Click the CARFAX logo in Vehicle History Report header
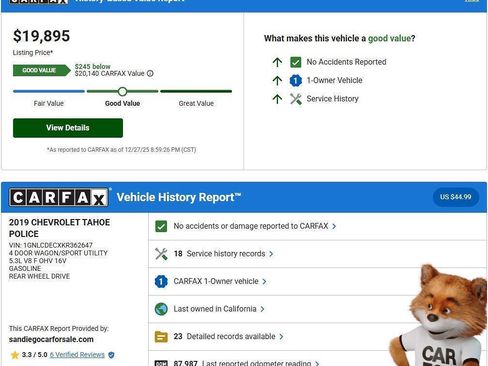This screenshot has height=366, width=488. coord(59,197)
